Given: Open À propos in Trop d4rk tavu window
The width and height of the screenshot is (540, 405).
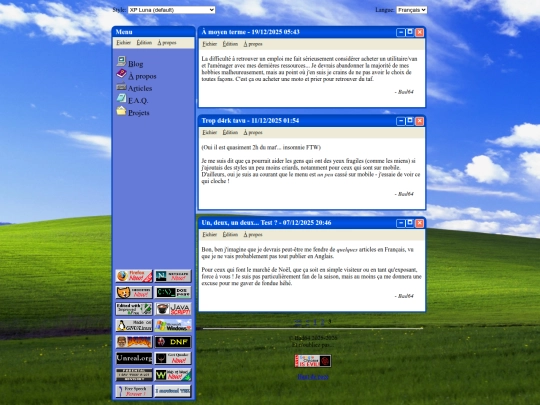Looking at the screenshot, I should tap(253, 133).
